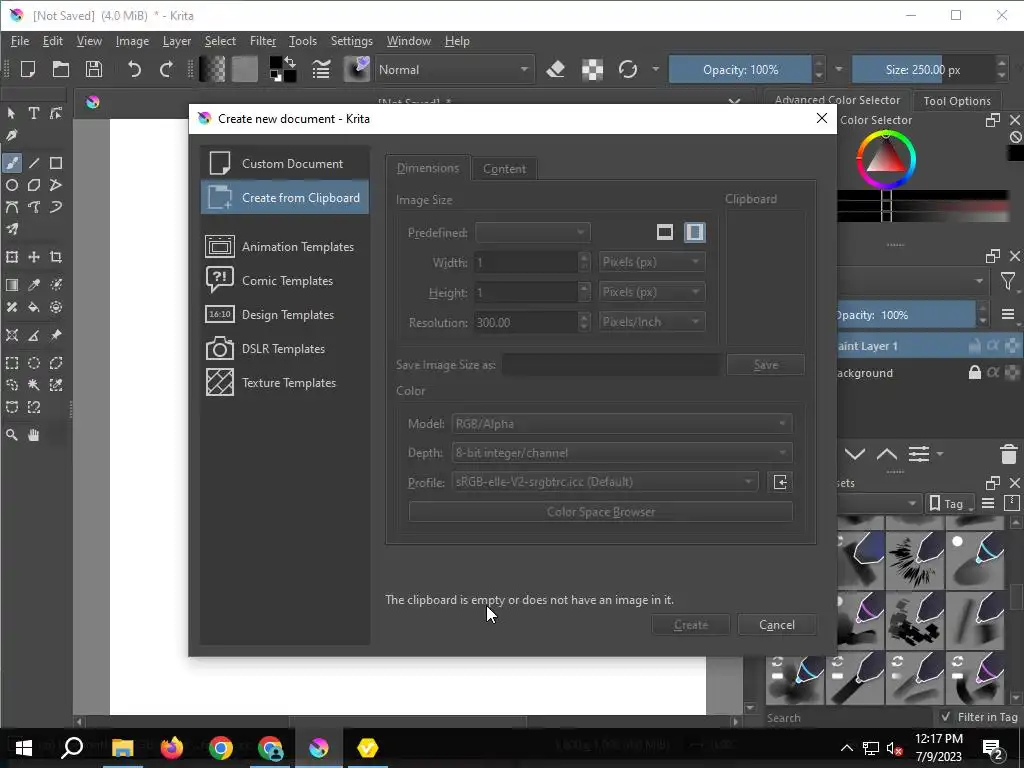The image size is (1024, 768).
Task: Click import profile icon next to Profile
Action: 780,483
